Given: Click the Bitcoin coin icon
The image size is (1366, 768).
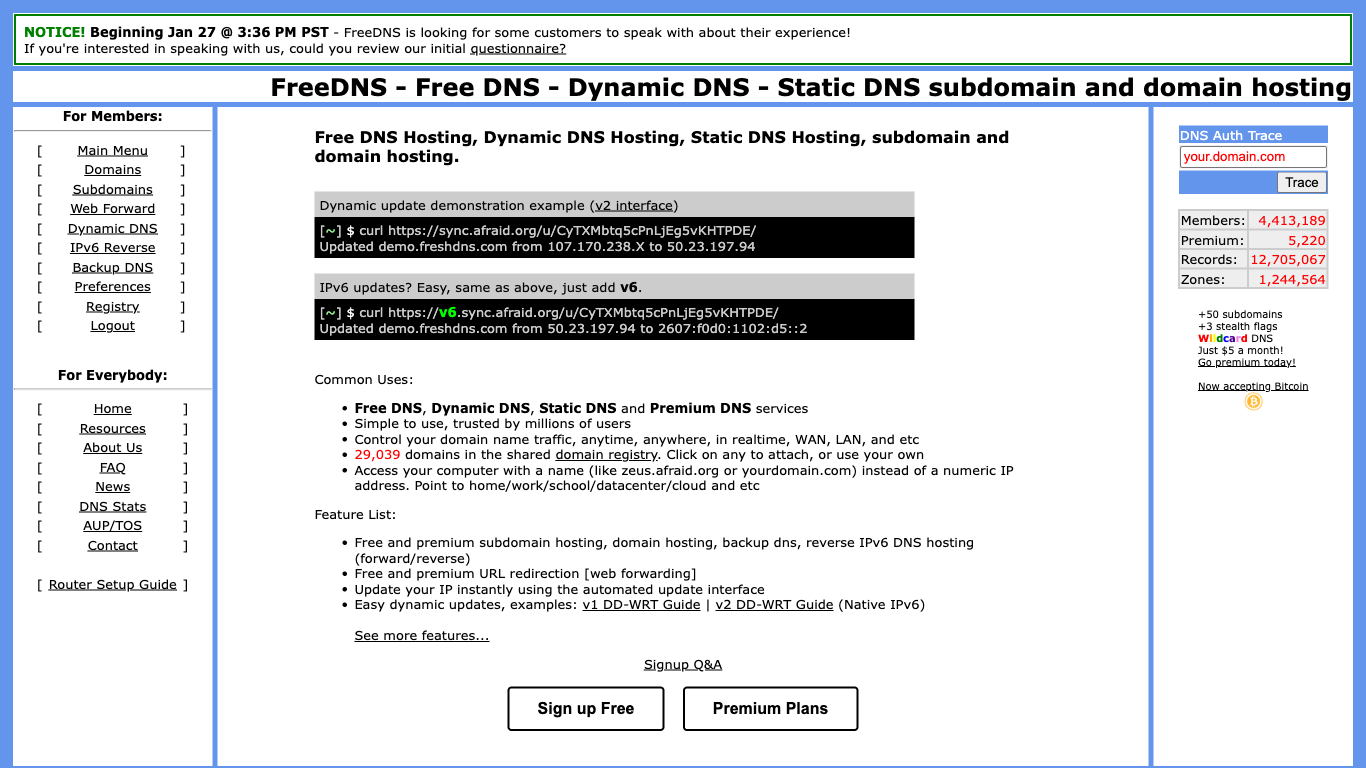Looking at the screenshot, I should (x=1253, y=402).
